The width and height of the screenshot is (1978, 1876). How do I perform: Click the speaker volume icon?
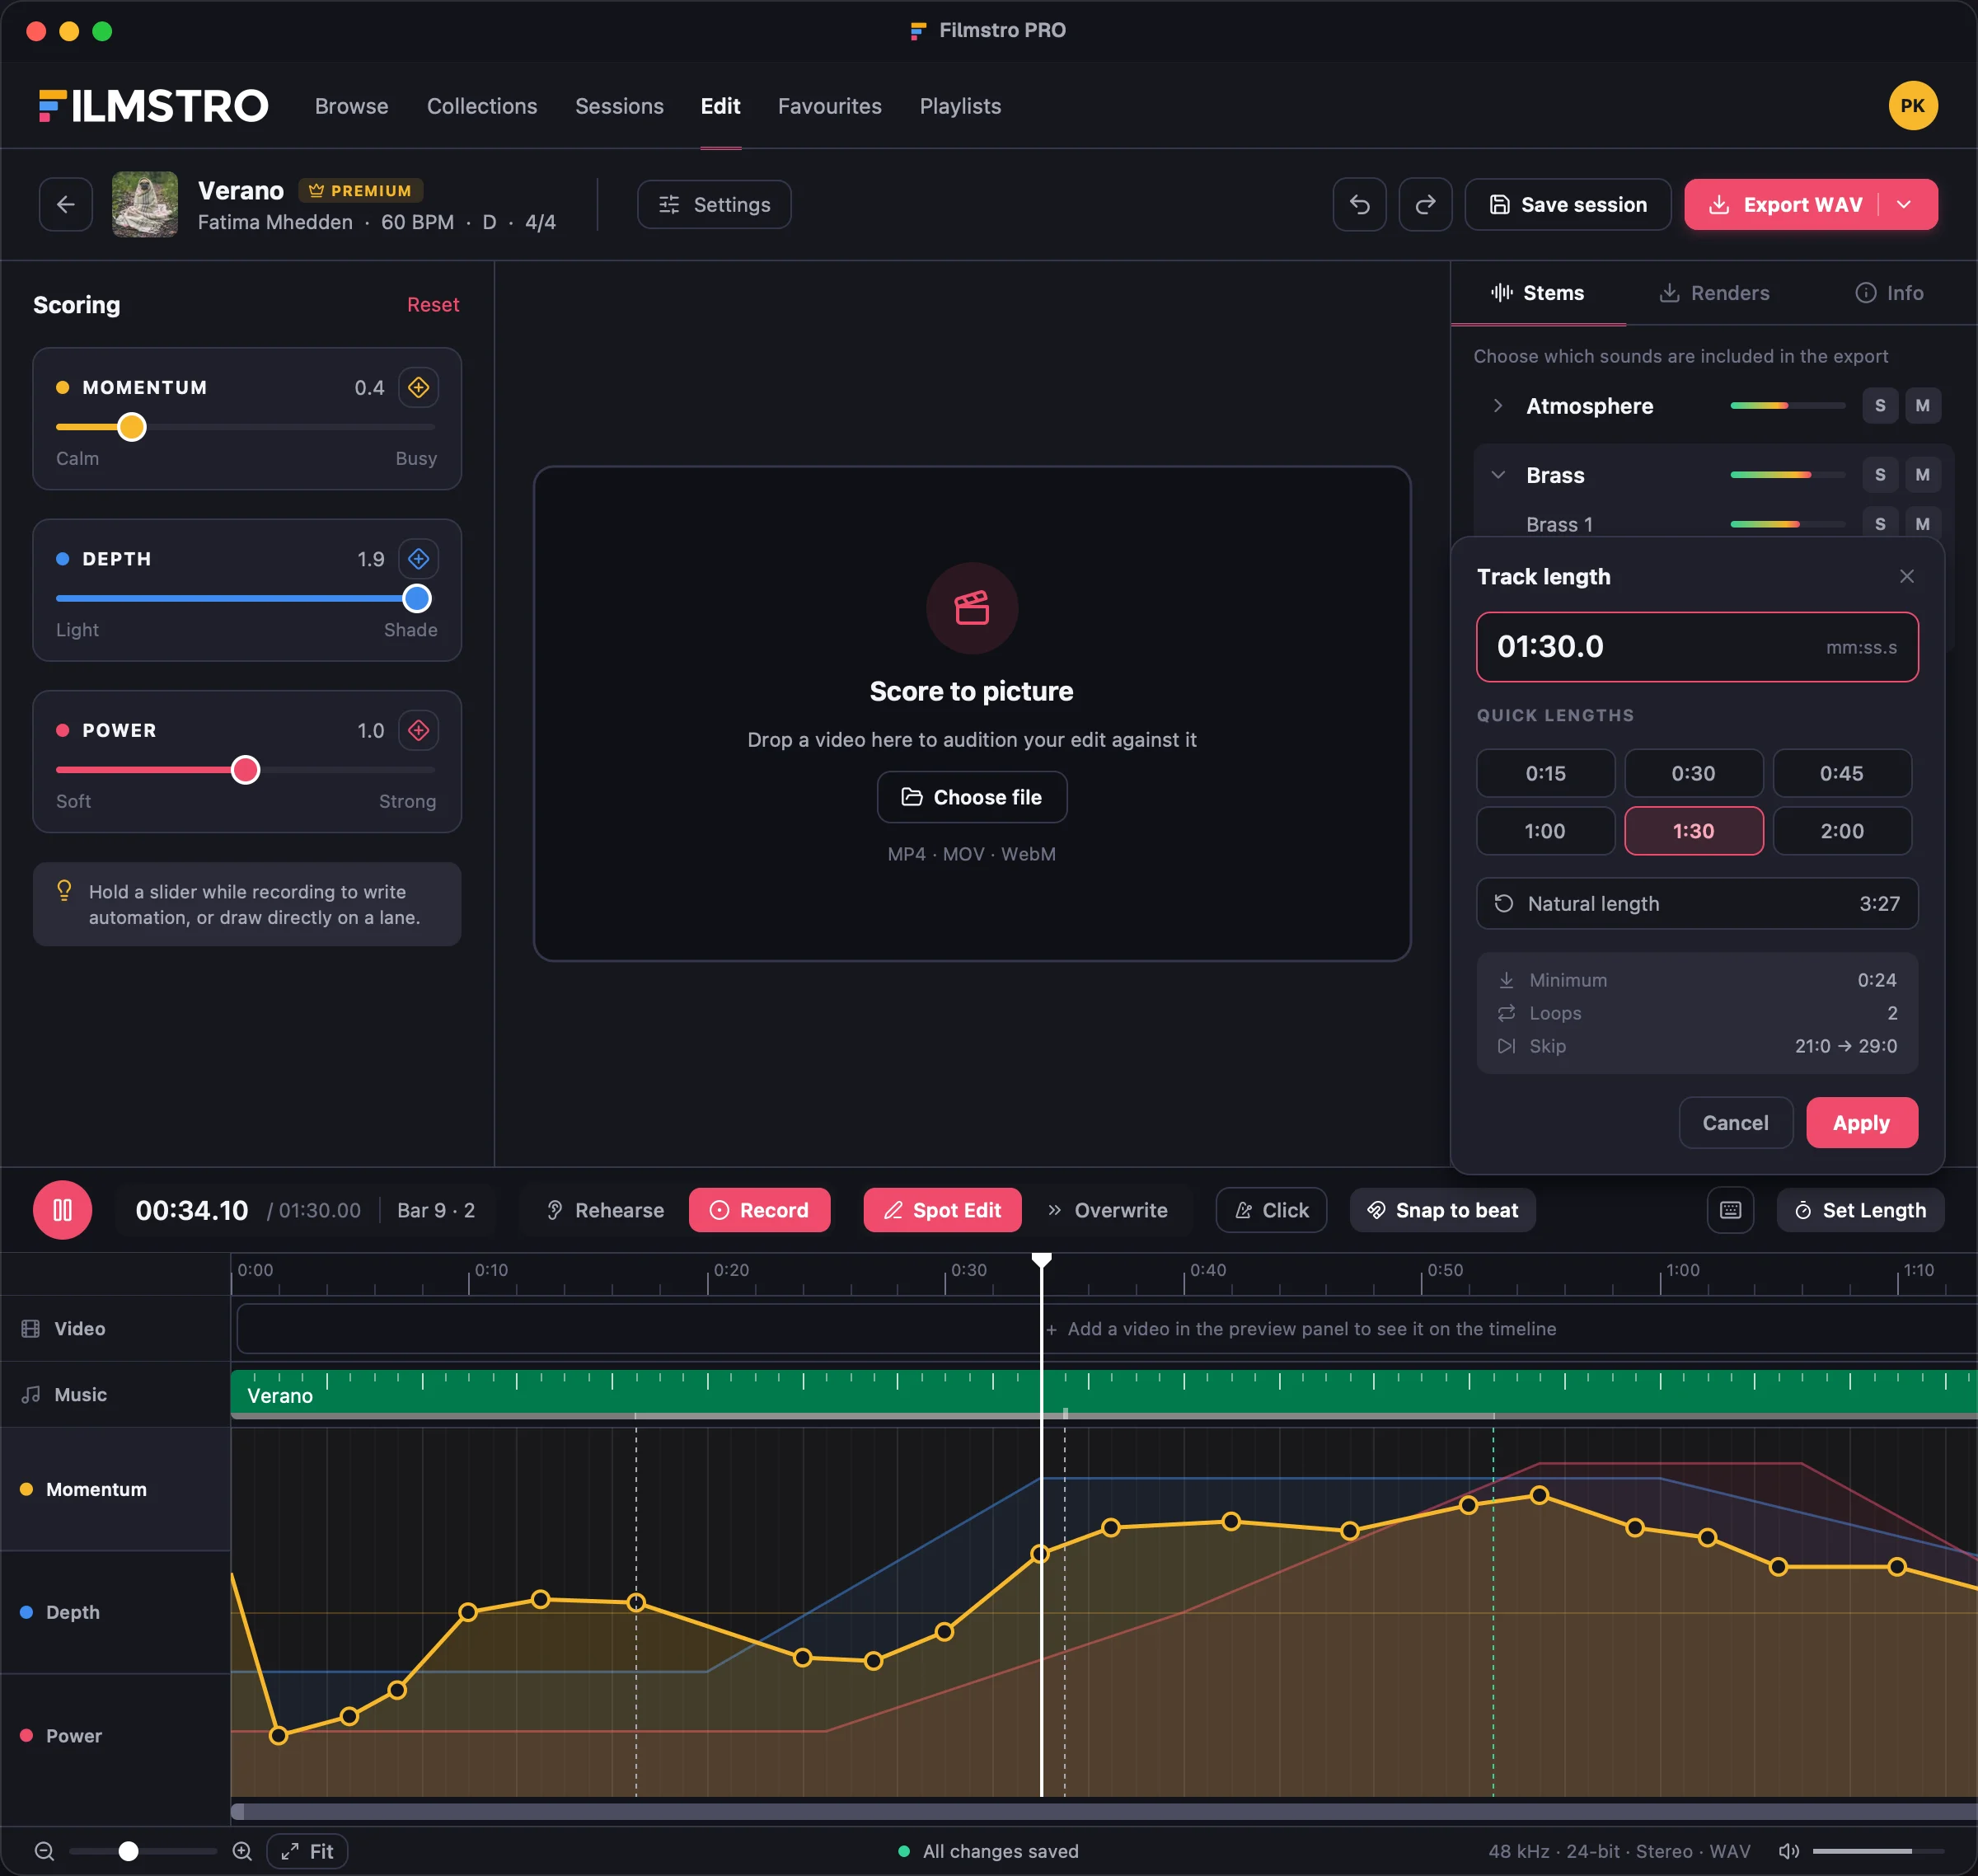pos(1789,1851)
